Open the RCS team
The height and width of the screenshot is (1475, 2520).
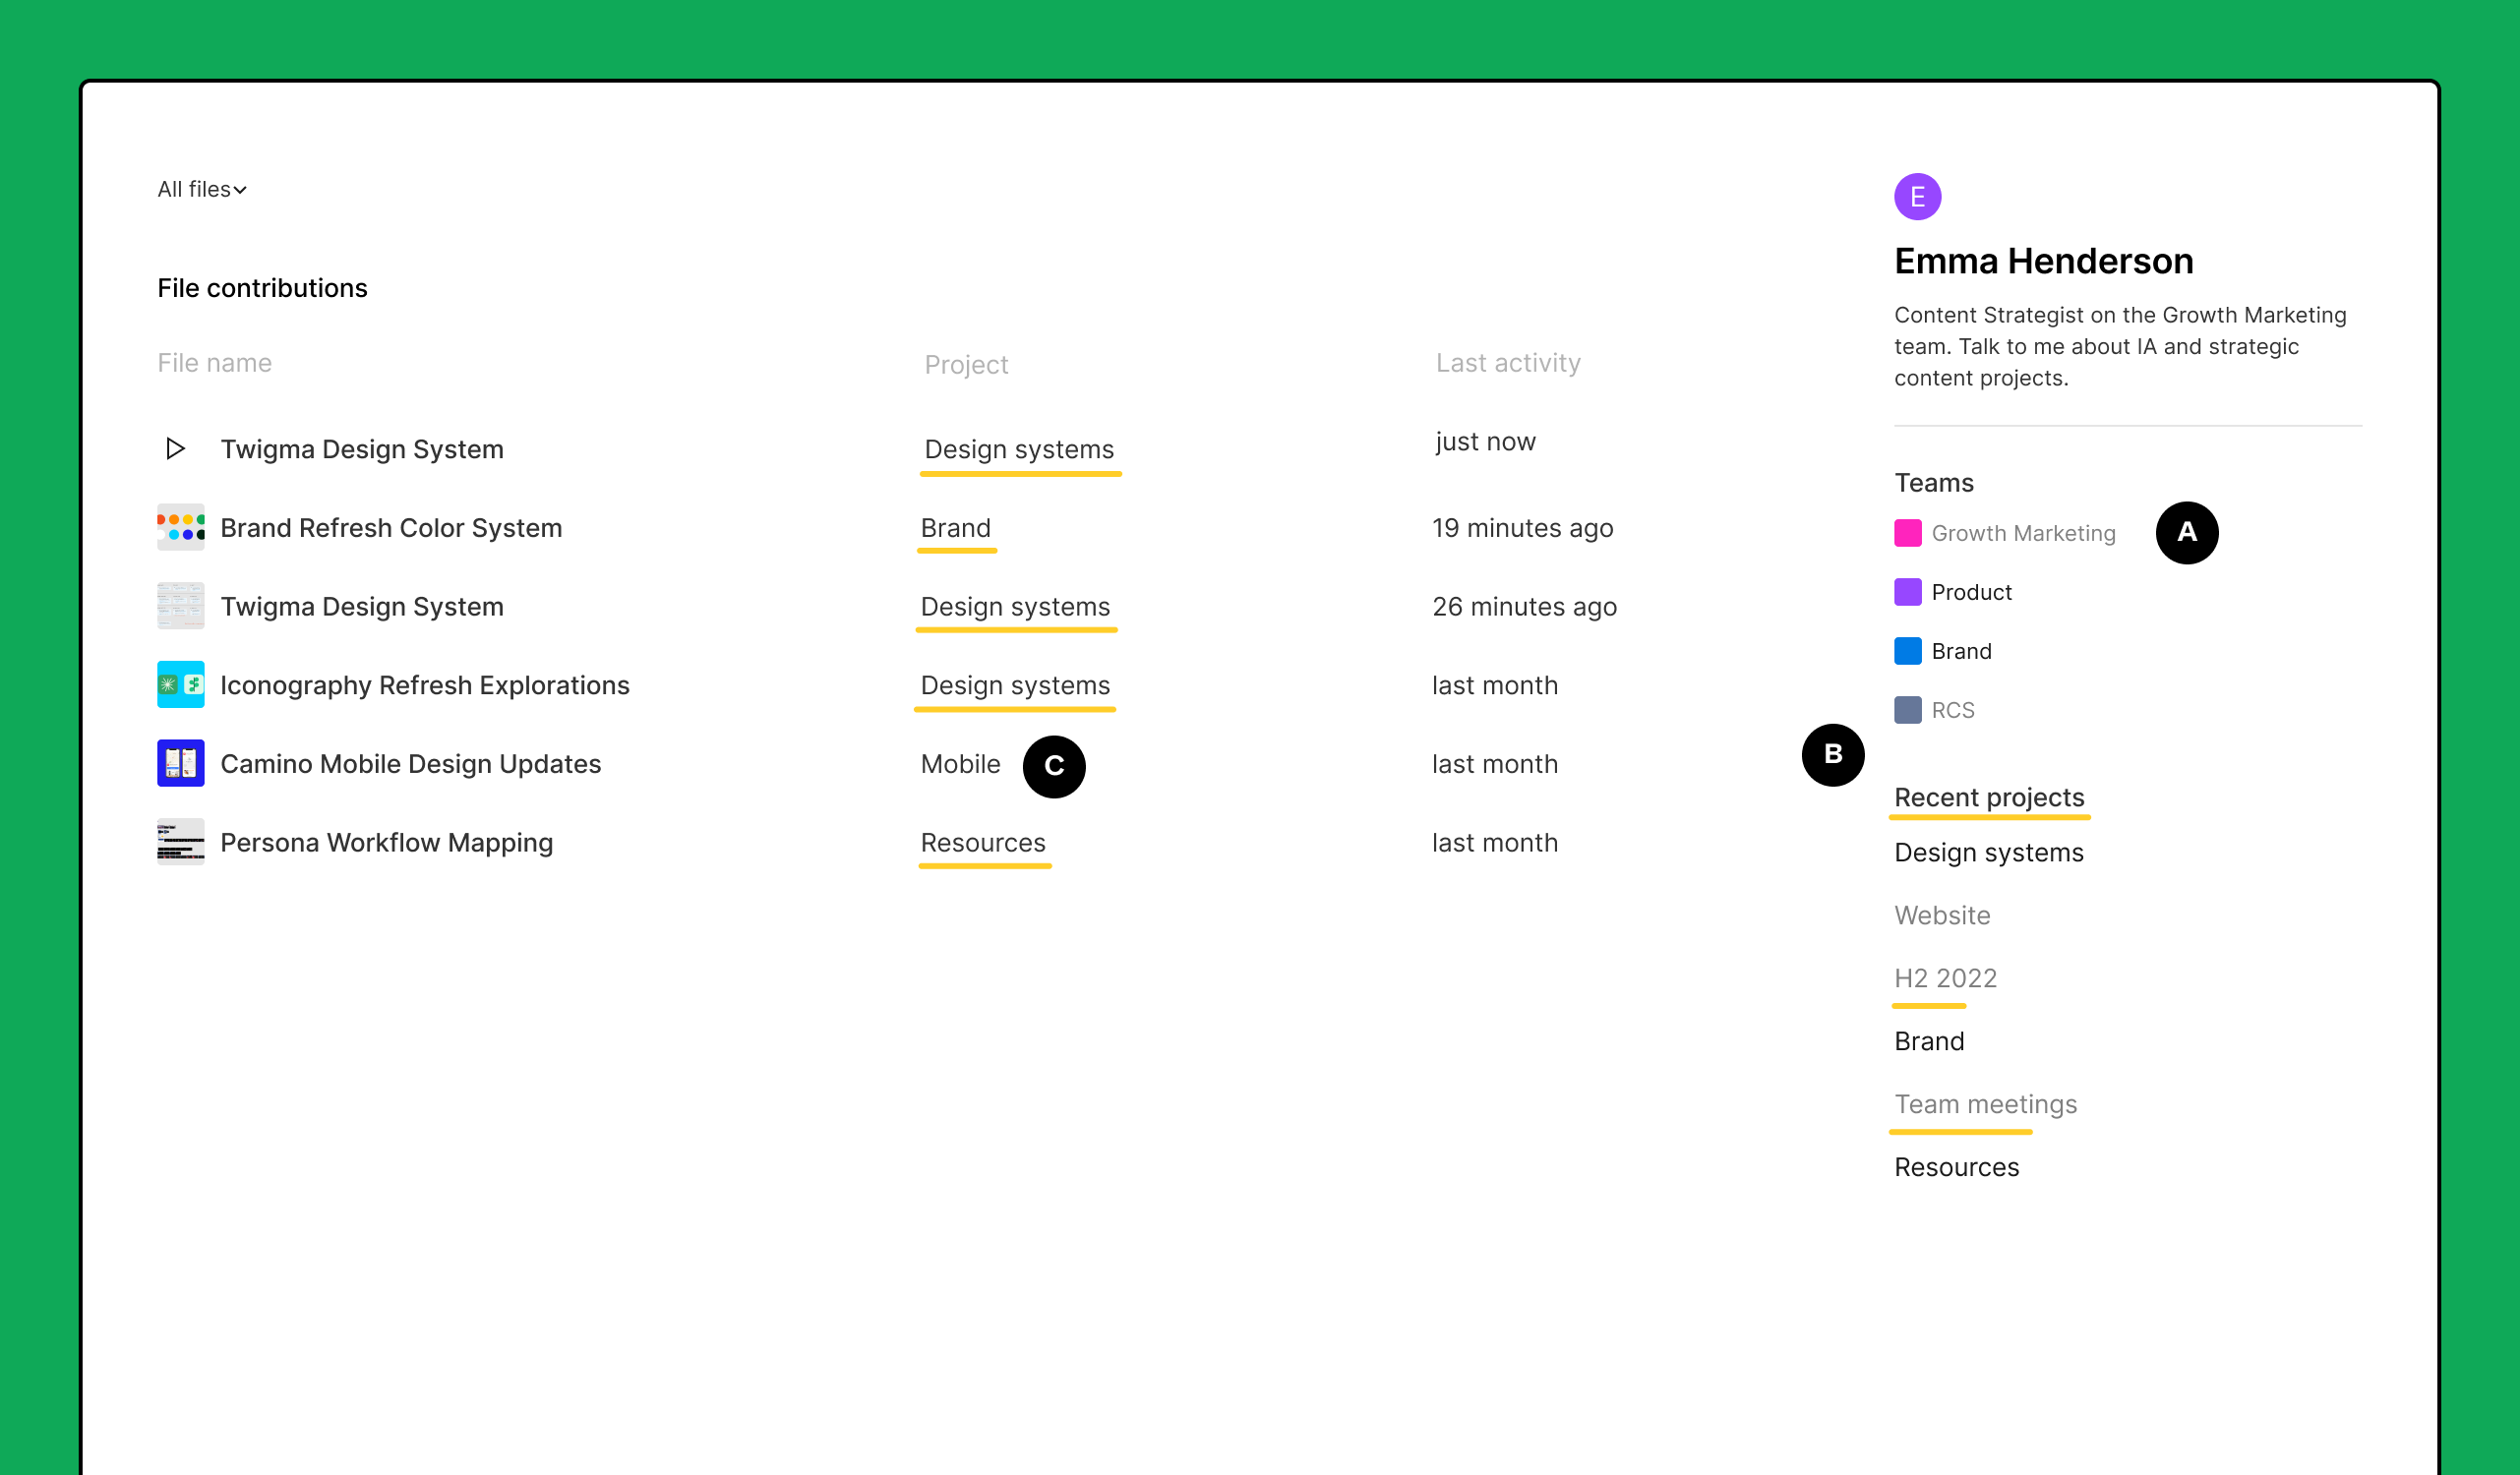1953,711
